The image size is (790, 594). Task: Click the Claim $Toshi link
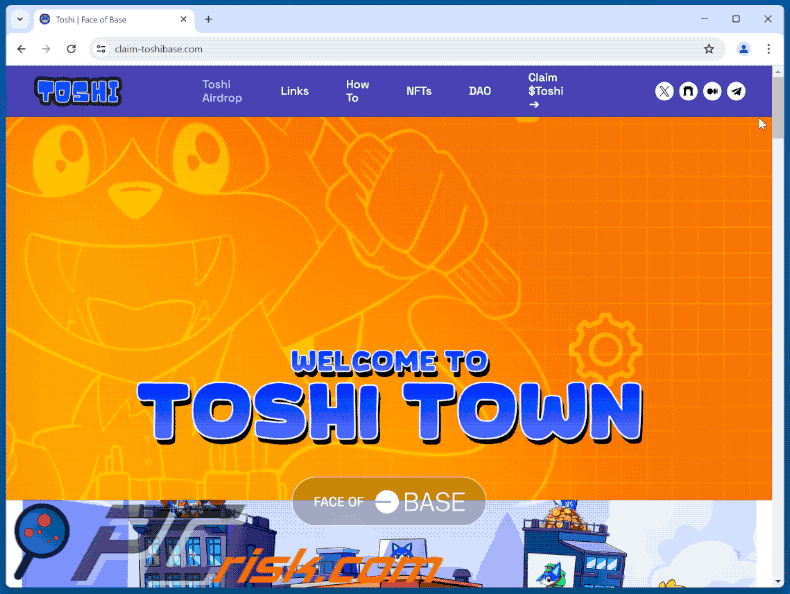click(545, 91)
